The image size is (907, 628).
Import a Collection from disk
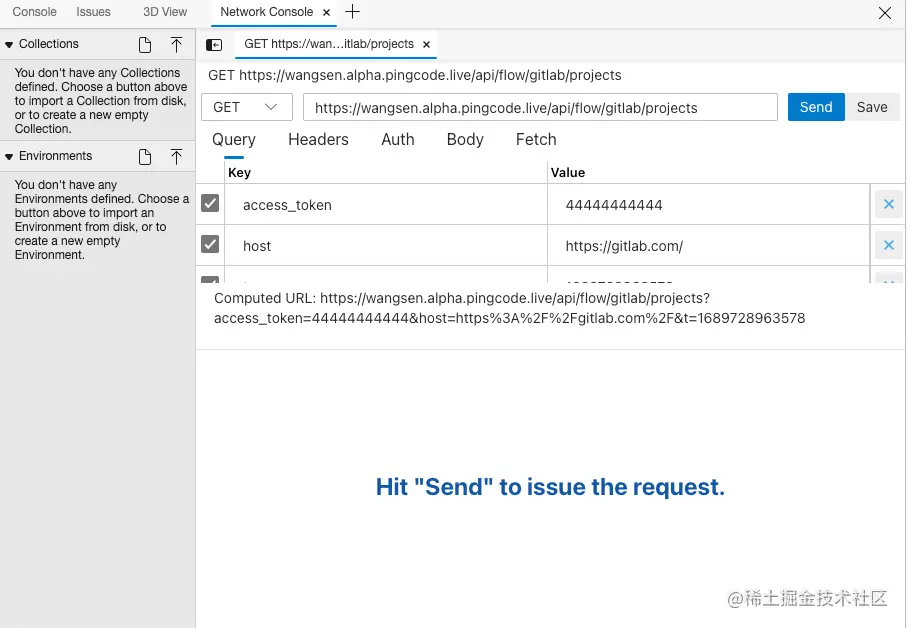pyautogui.click(x=176, y=44)
